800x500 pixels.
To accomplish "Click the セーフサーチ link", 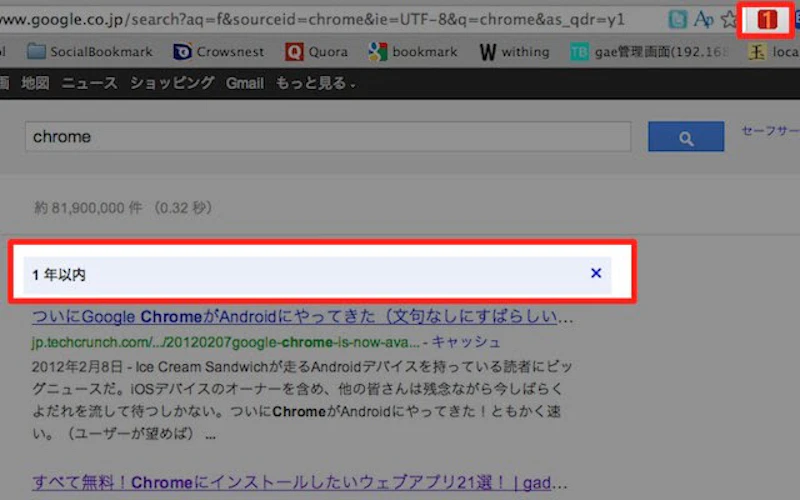I will (770, 131).
